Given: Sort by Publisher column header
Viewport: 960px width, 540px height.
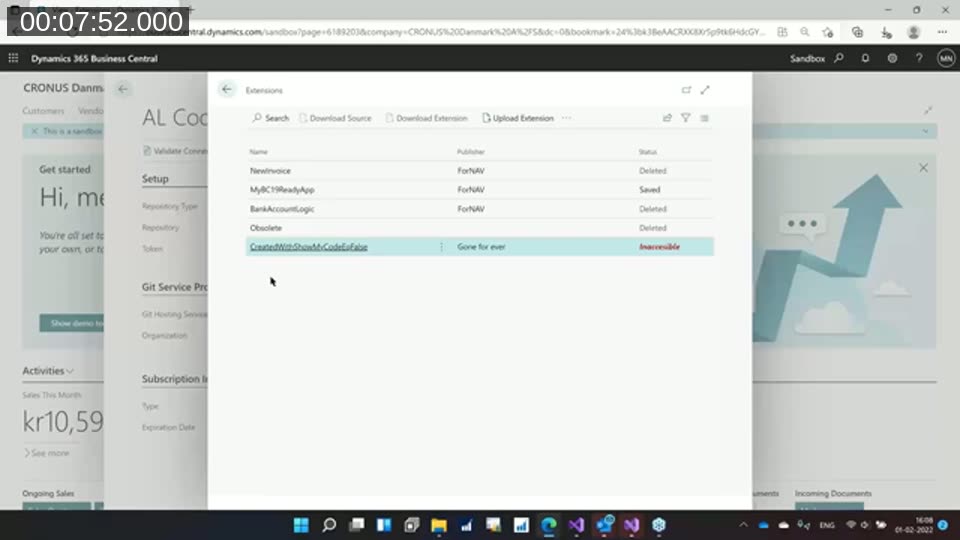Looking at the screenshot, I should point(471,152).
